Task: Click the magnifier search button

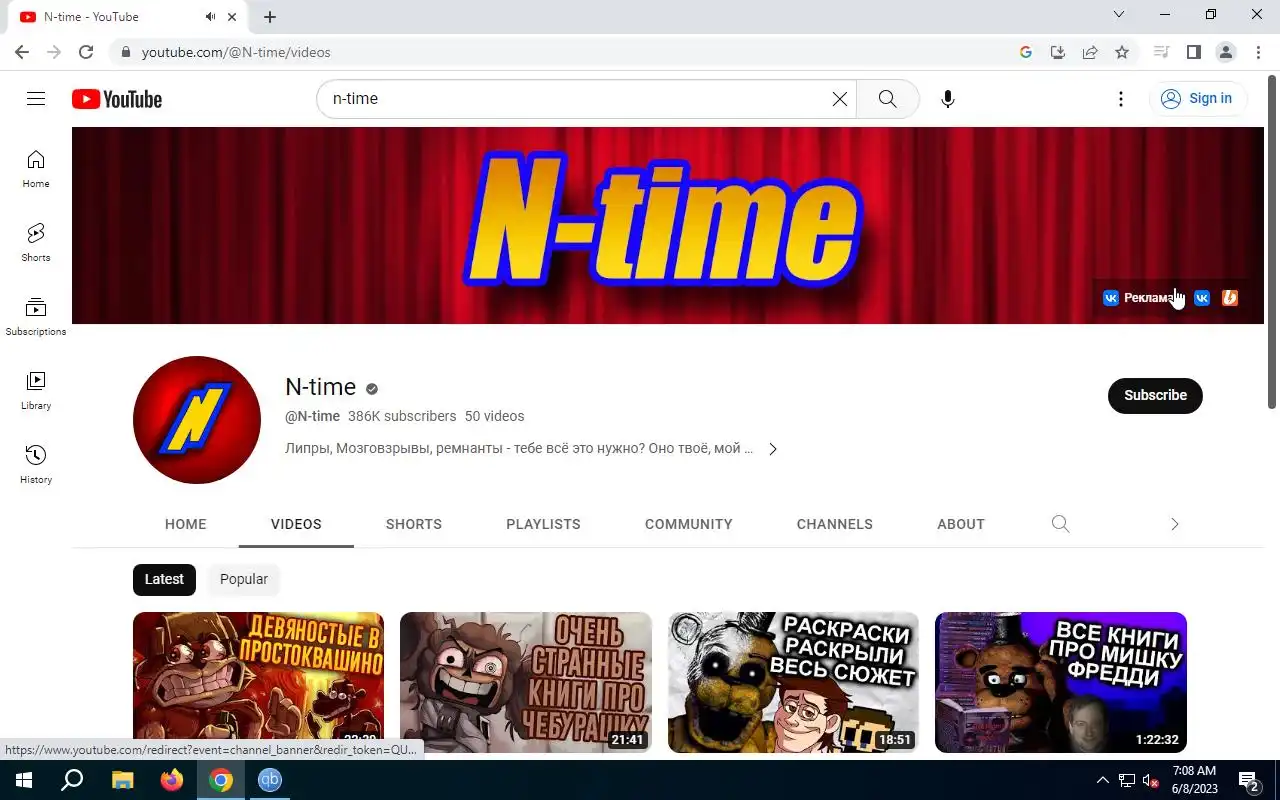Action: tap(887, 99)
